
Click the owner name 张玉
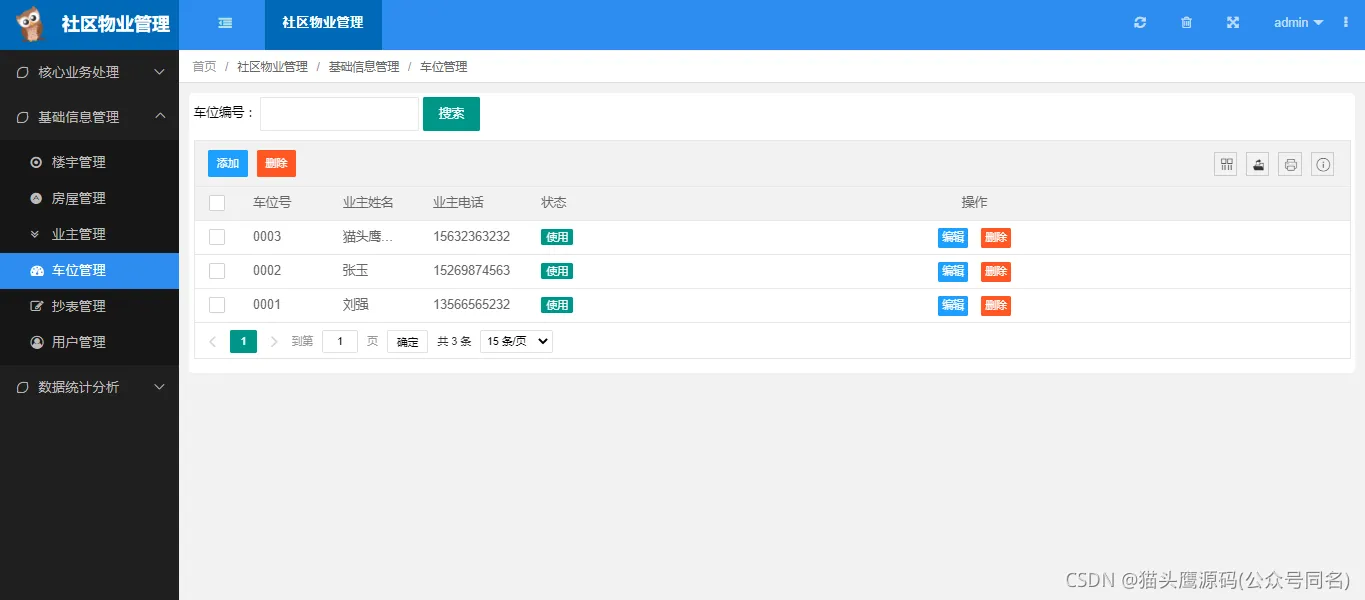point(355,271)
